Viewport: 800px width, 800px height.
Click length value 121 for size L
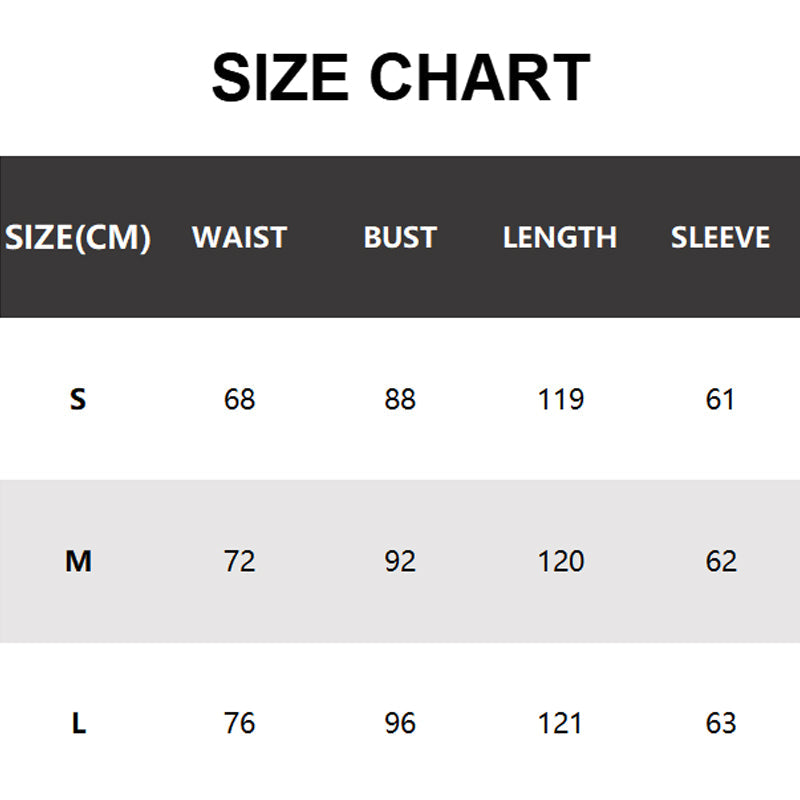pos(560,723)
